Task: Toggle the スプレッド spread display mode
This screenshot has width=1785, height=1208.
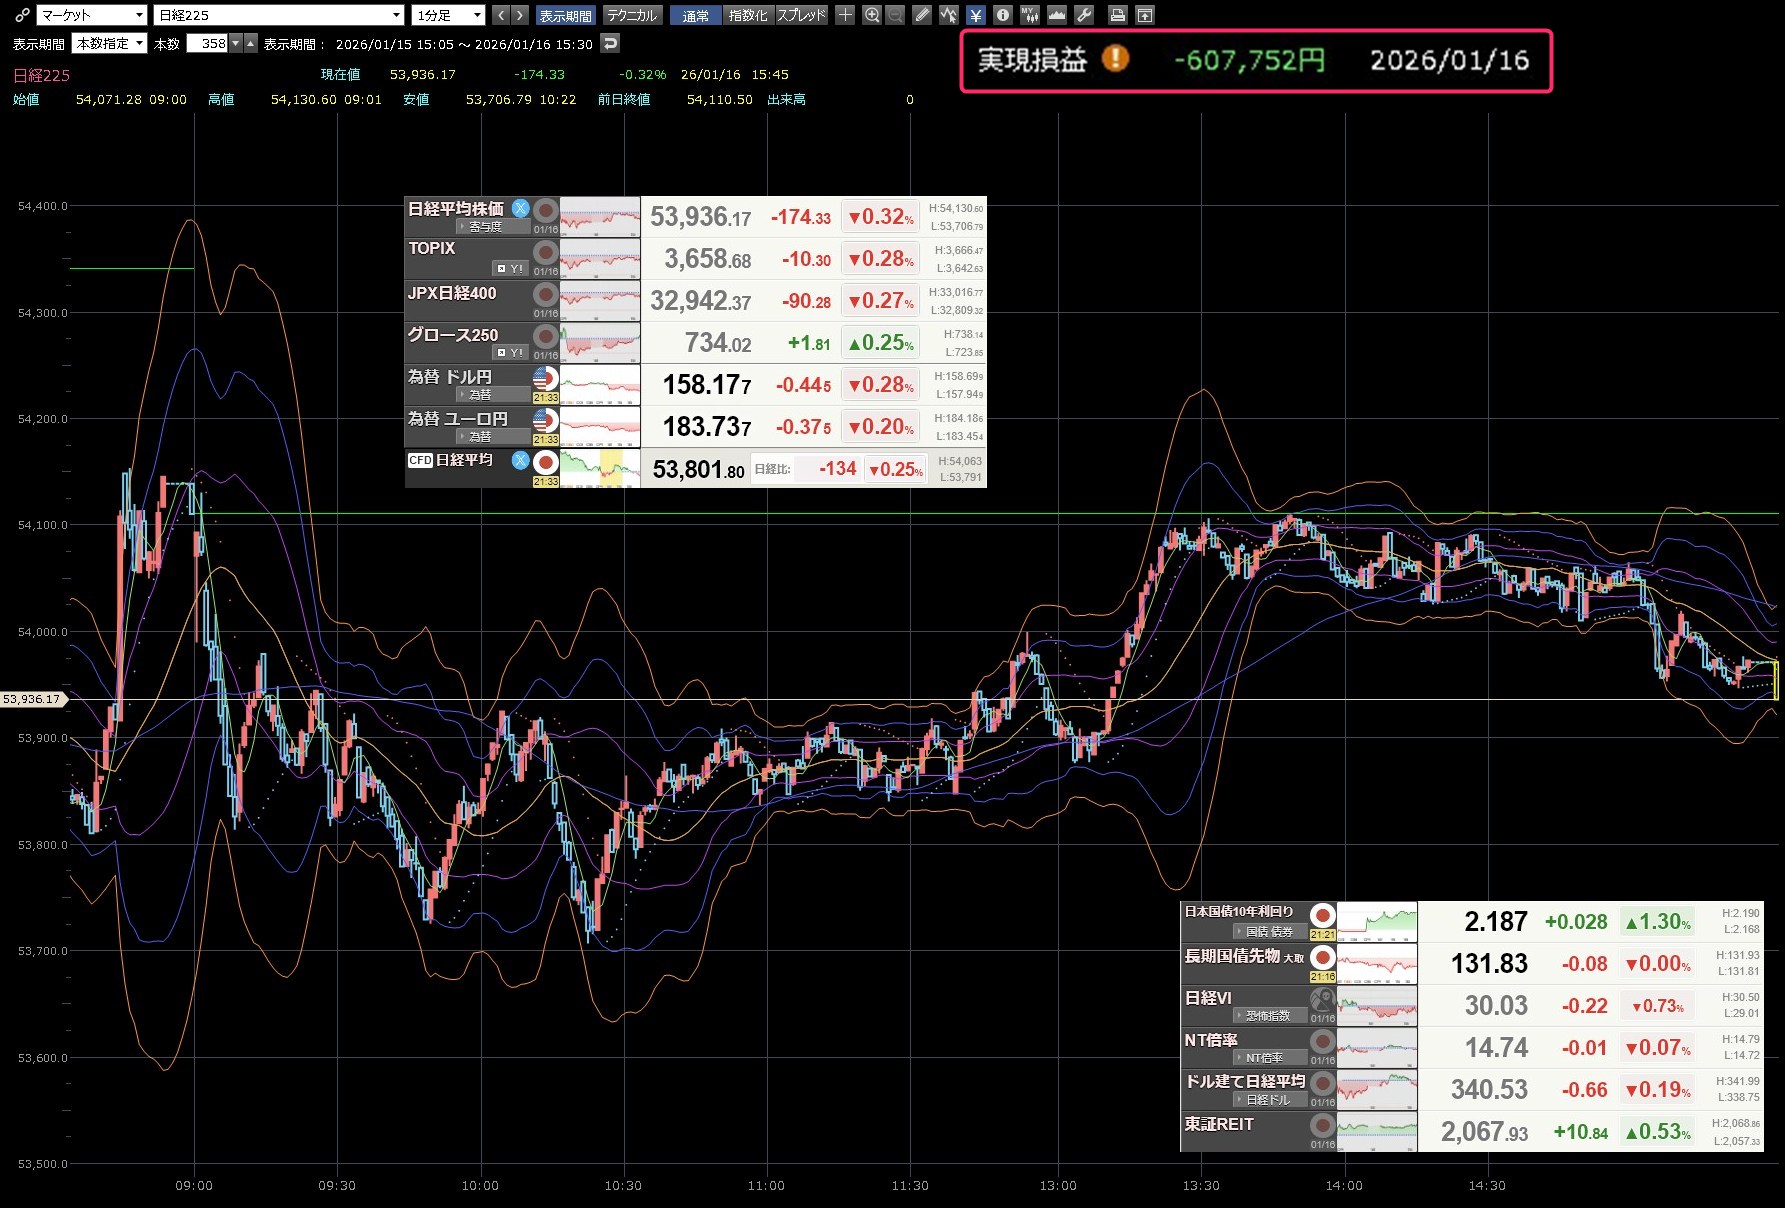Action: coord(802,15)
